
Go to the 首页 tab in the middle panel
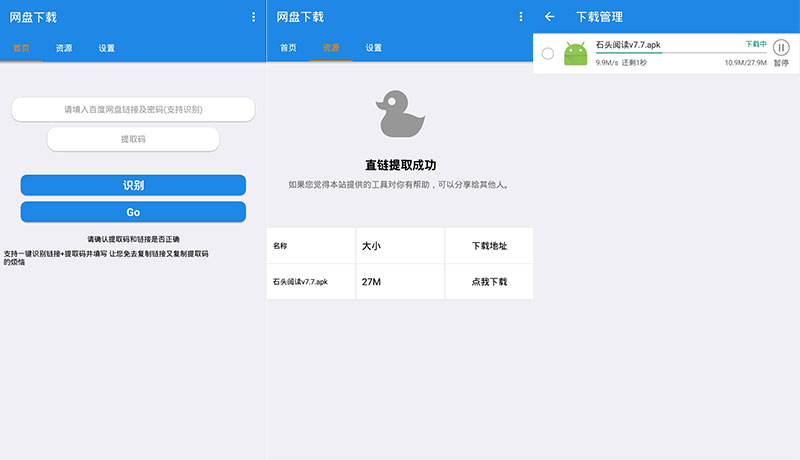pyautogui.click(x=288, y=48)
